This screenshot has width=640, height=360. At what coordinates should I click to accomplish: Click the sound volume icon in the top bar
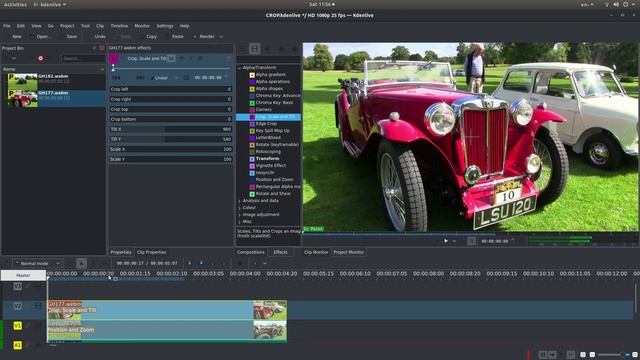pyautogui.click(x=616, y=4)
